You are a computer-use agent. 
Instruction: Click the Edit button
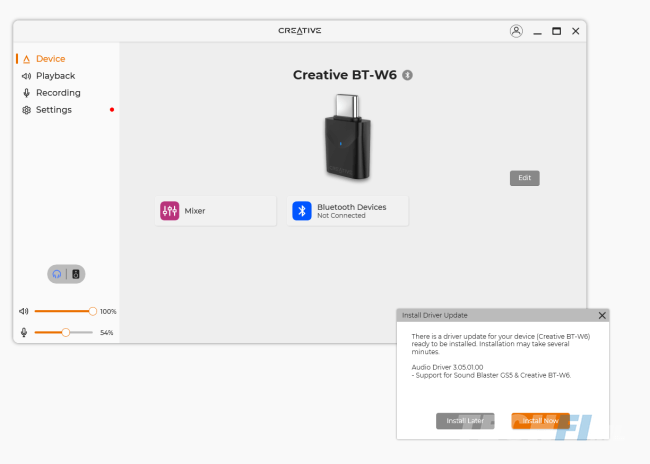pyautogui.click(x=524, y=178)
